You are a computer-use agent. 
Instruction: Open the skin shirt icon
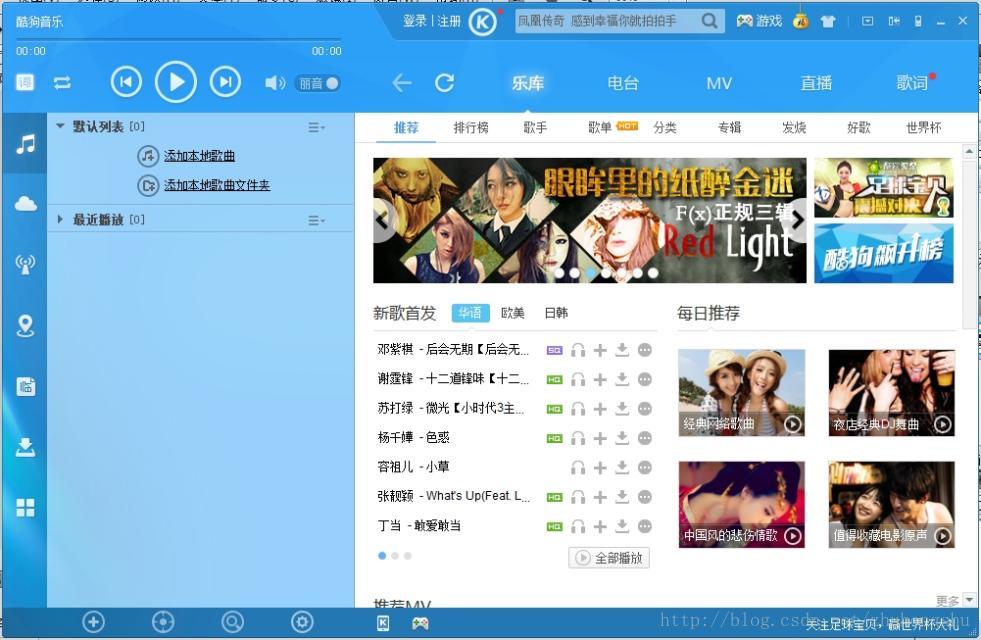click(x=828, y=21)
